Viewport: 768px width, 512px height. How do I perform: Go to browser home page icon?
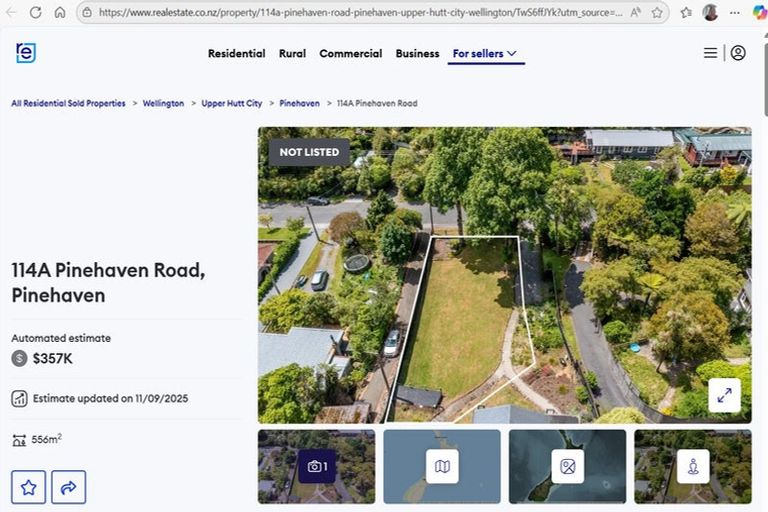pos(60,12)
